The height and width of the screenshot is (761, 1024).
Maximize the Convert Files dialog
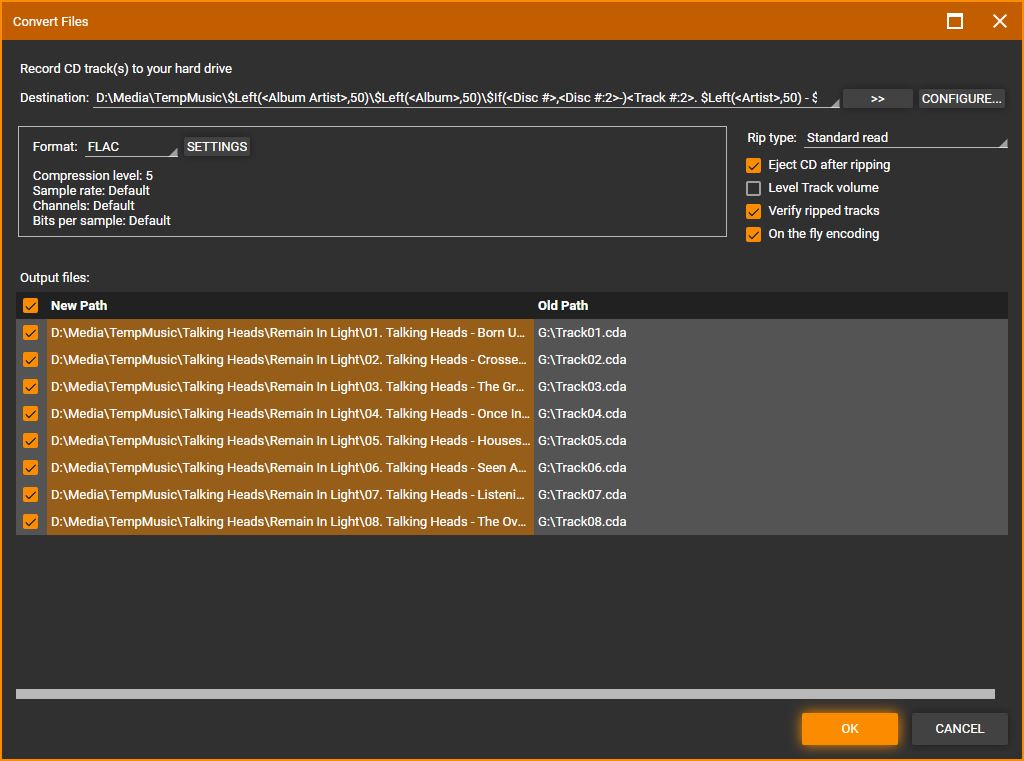(x=955, y=21)
